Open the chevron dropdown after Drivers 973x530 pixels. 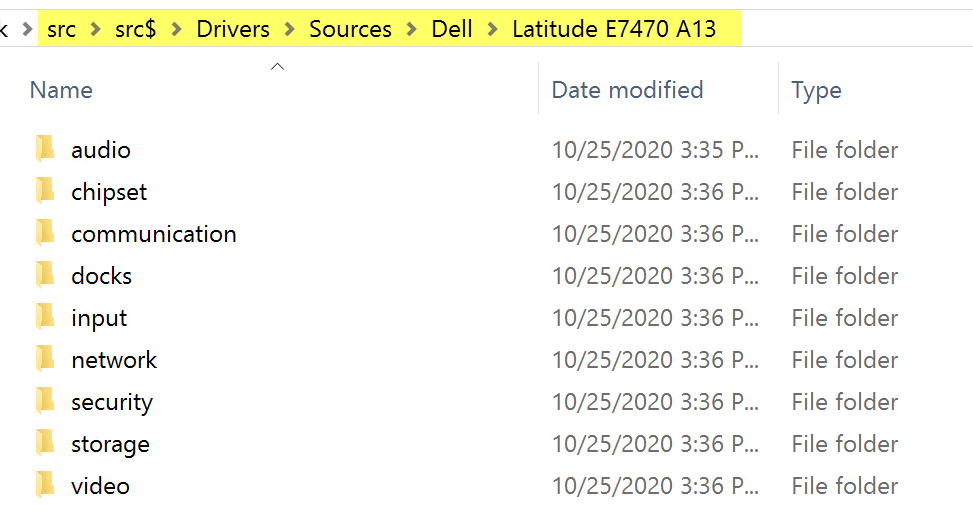[x=290, y=30]
